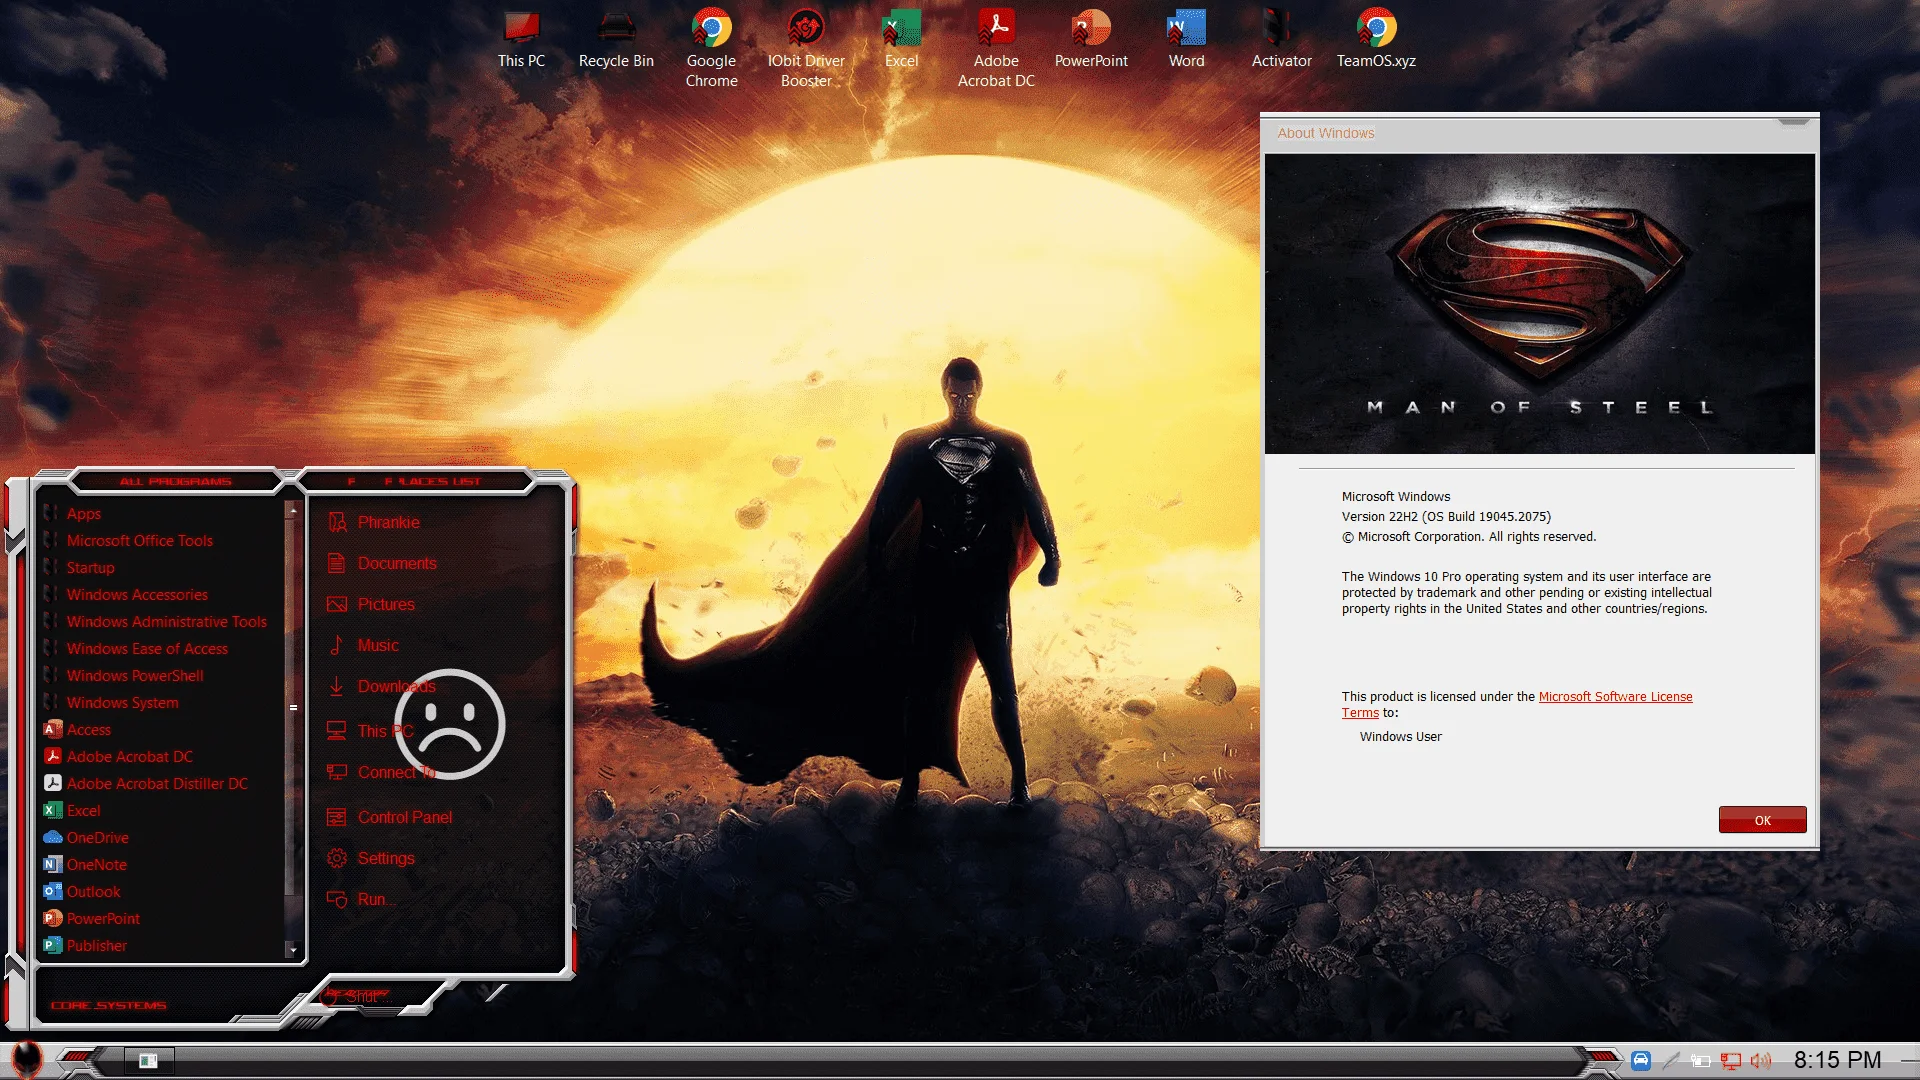Click the red network tray icon

pyautogui.click(x=1731, y=1061)
